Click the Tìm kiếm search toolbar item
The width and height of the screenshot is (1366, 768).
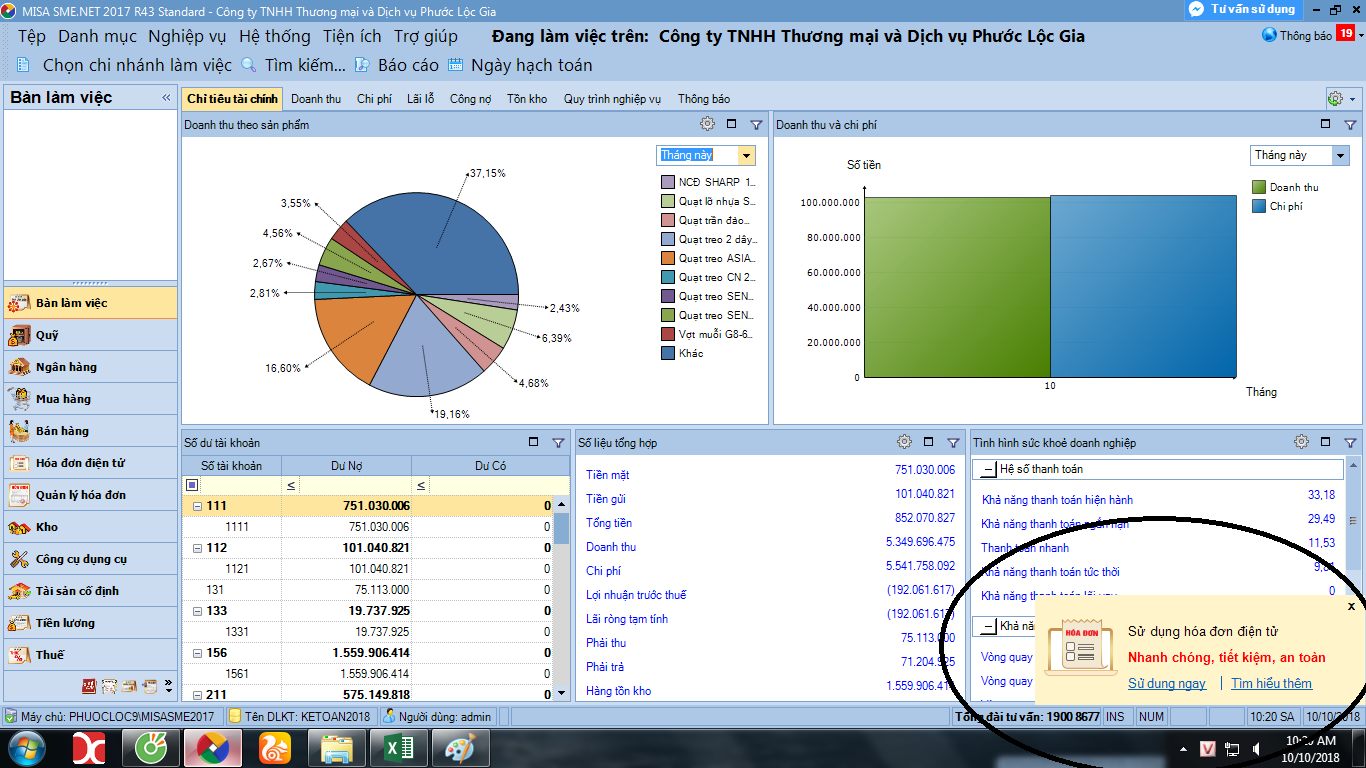[294, 65]
